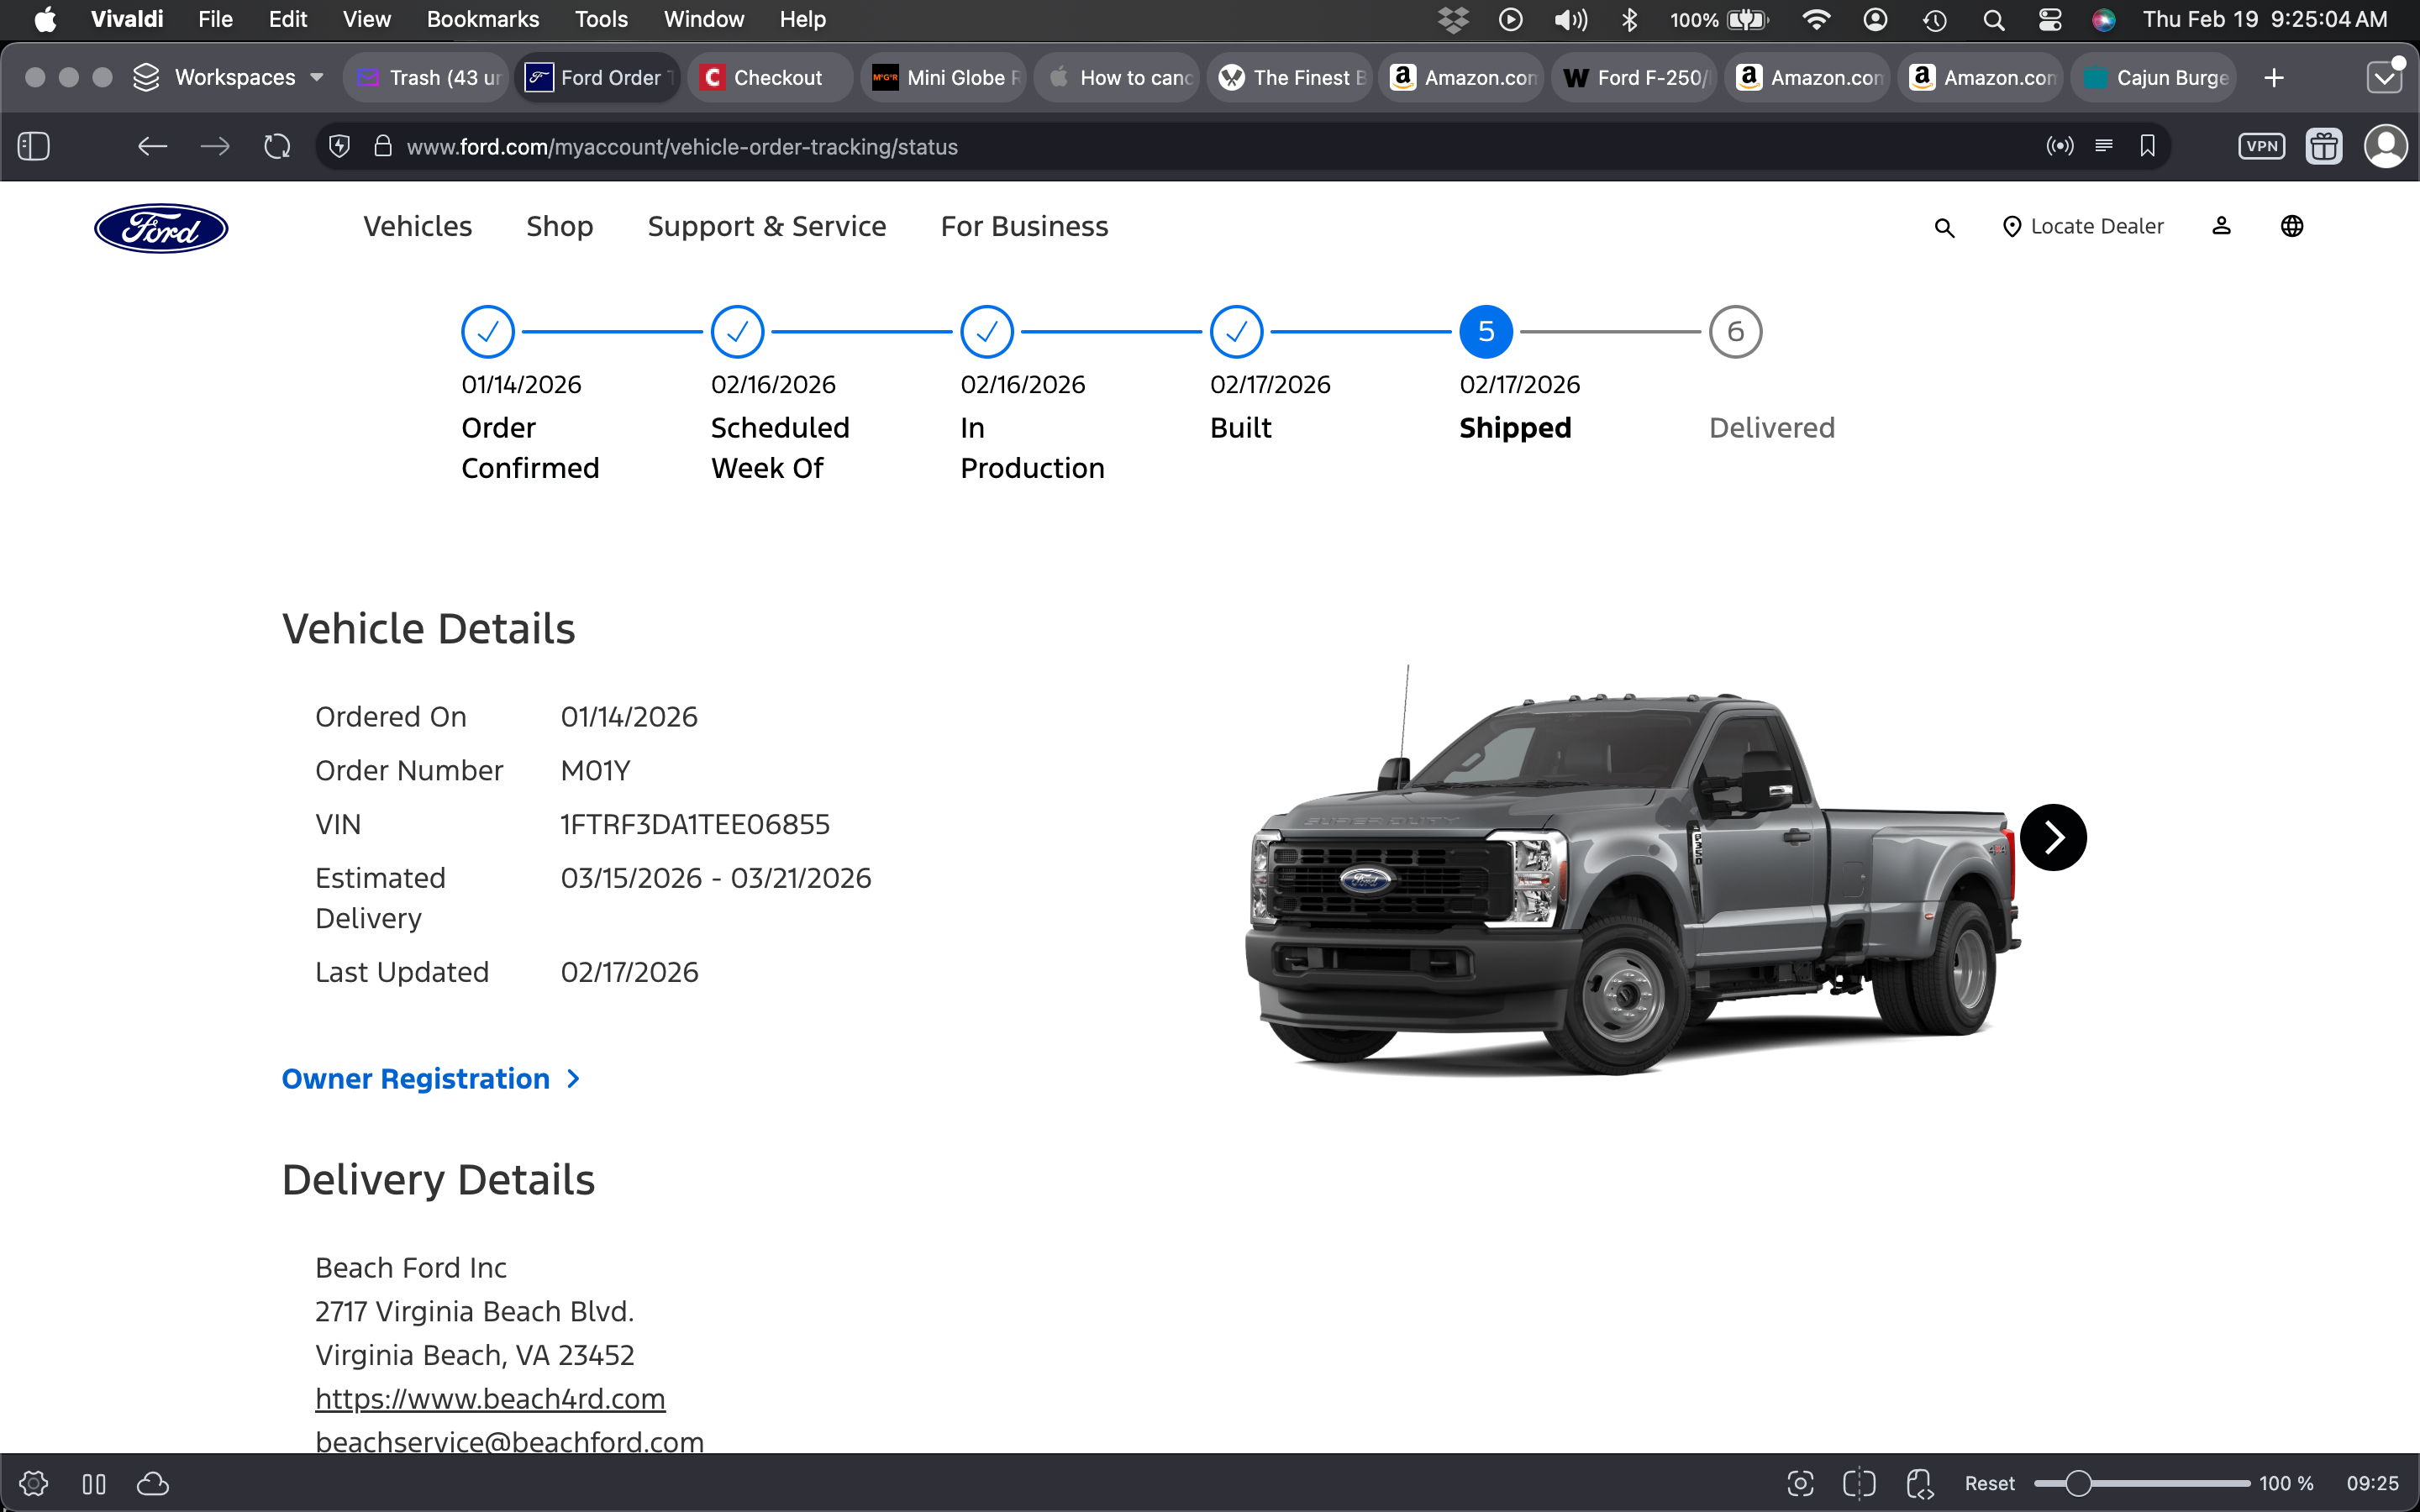Open the beach4rd.com dealer link
Image resolution: width=2420 pixels, height=1512 pixels.
(490, 1398)
